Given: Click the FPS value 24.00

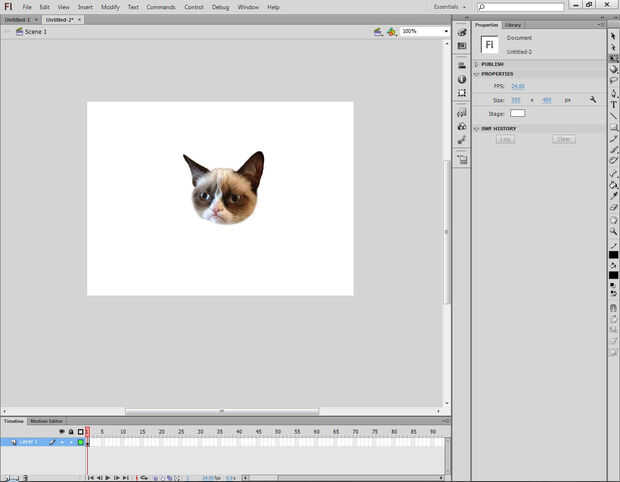Looking at the screenshot, I should pos(517,86).
